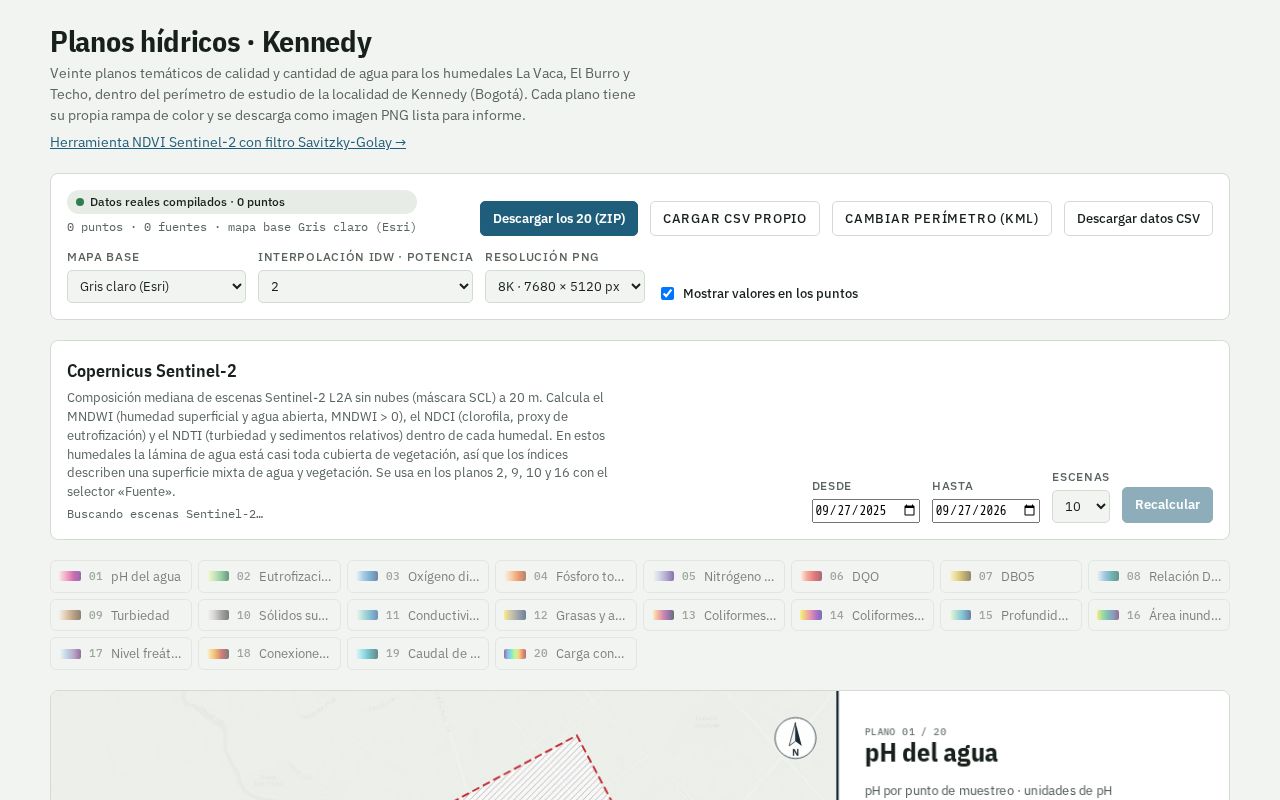Click the Cargar CSV propio button
1280x800 pixels.
pos(735,219)
